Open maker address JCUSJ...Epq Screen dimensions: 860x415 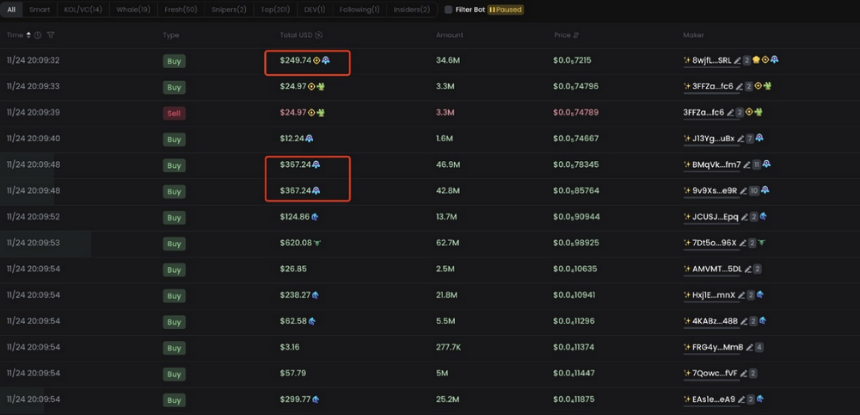coord(715,217)
